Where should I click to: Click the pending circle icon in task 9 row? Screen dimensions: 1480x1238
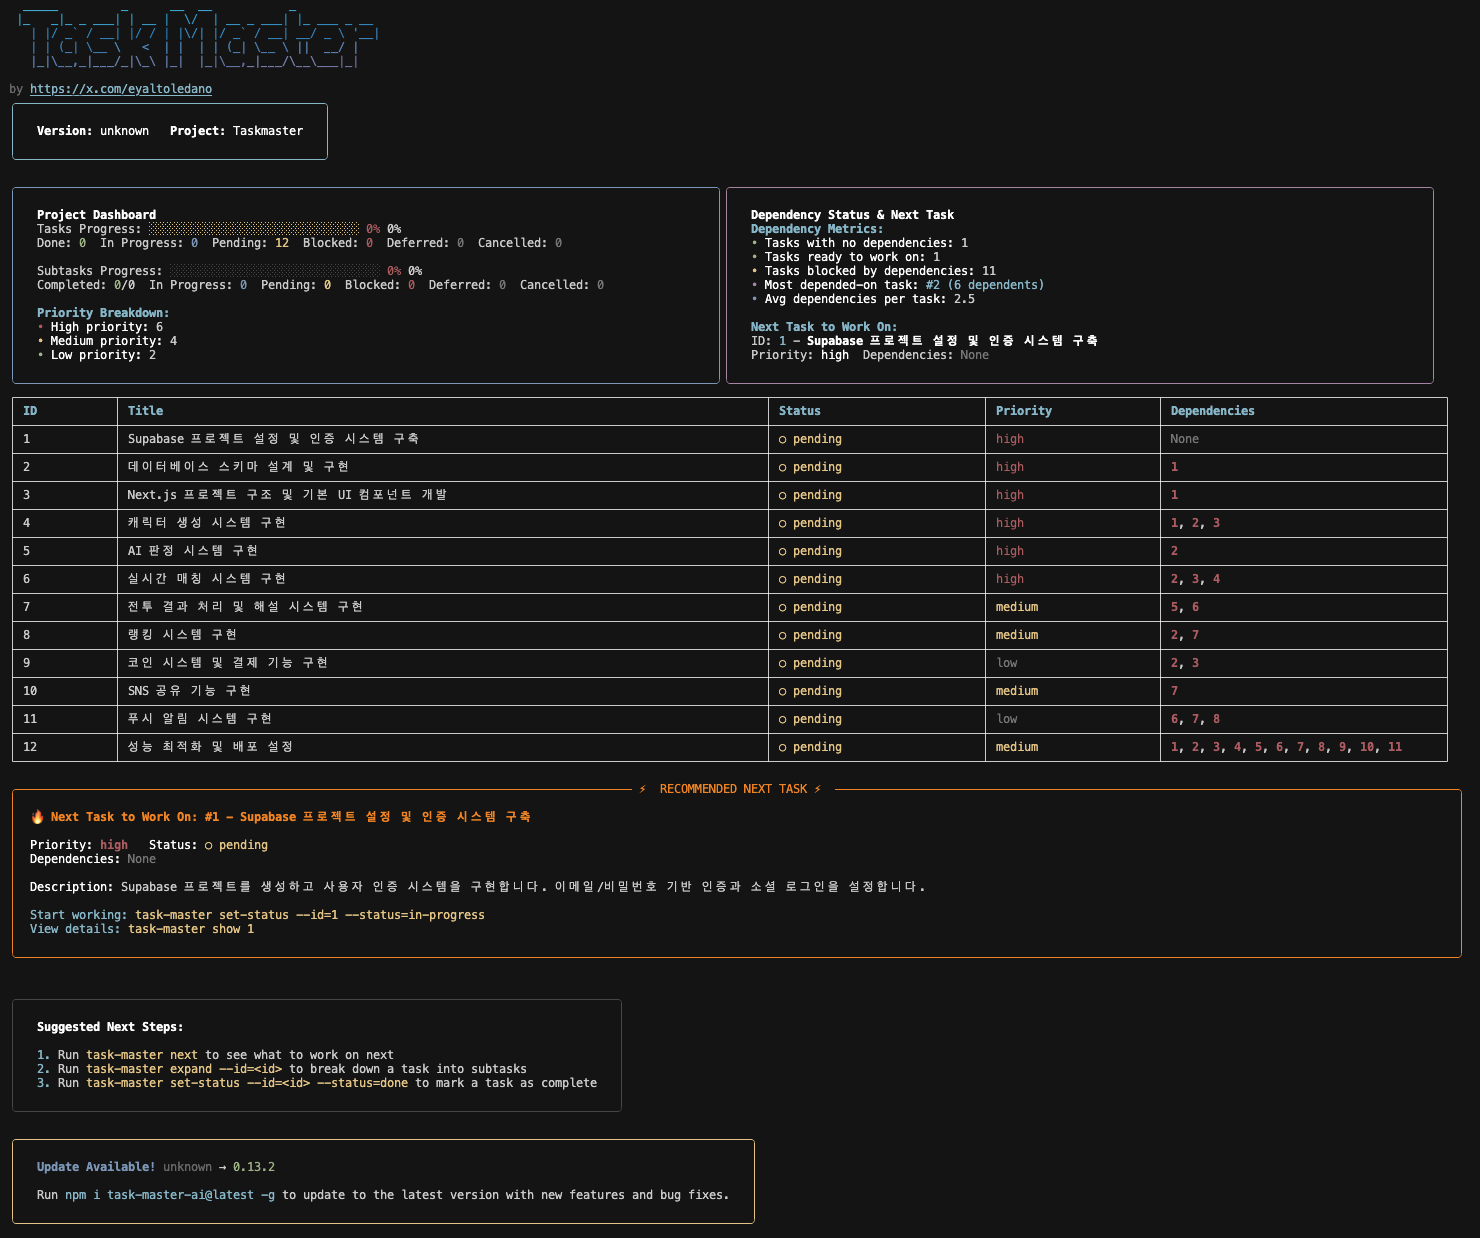point(783,663)
